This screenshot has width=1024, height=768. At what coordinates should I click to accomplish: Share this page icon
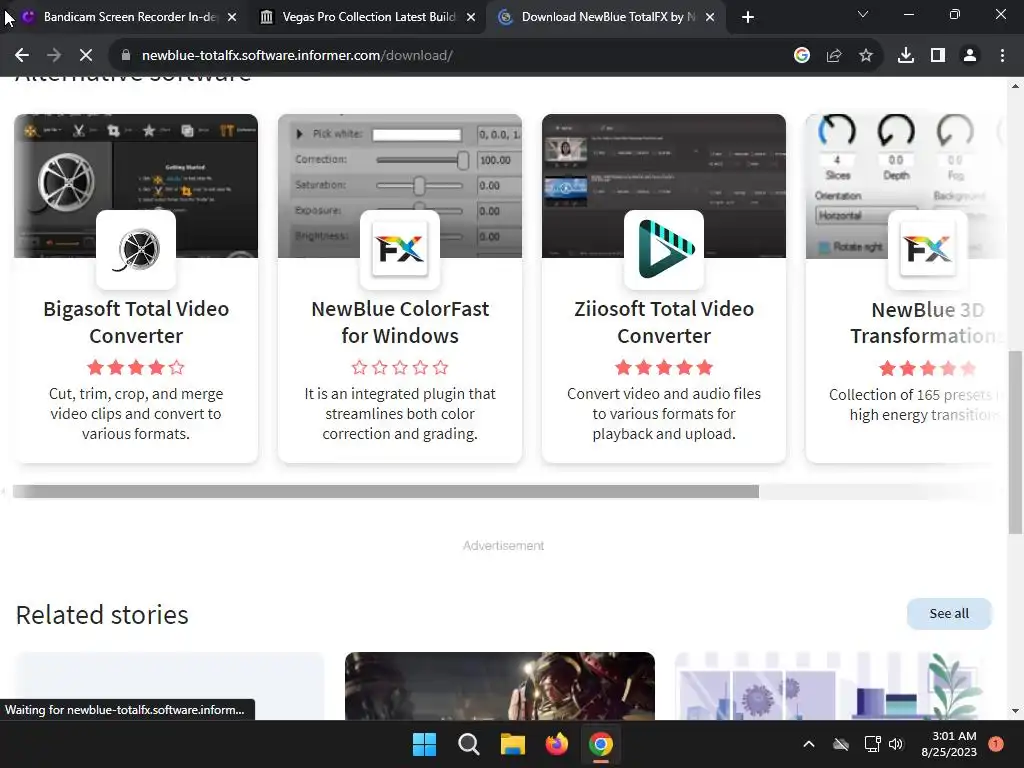[833, 56]
